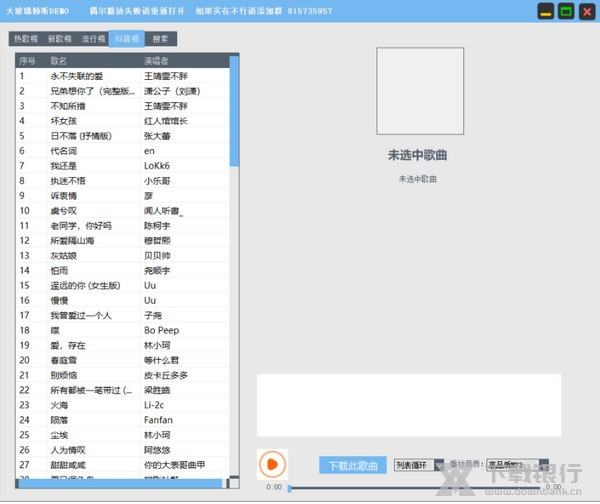Switch to the 热歌榜 tab
600x504 pixels.
[x=25, y=39]
